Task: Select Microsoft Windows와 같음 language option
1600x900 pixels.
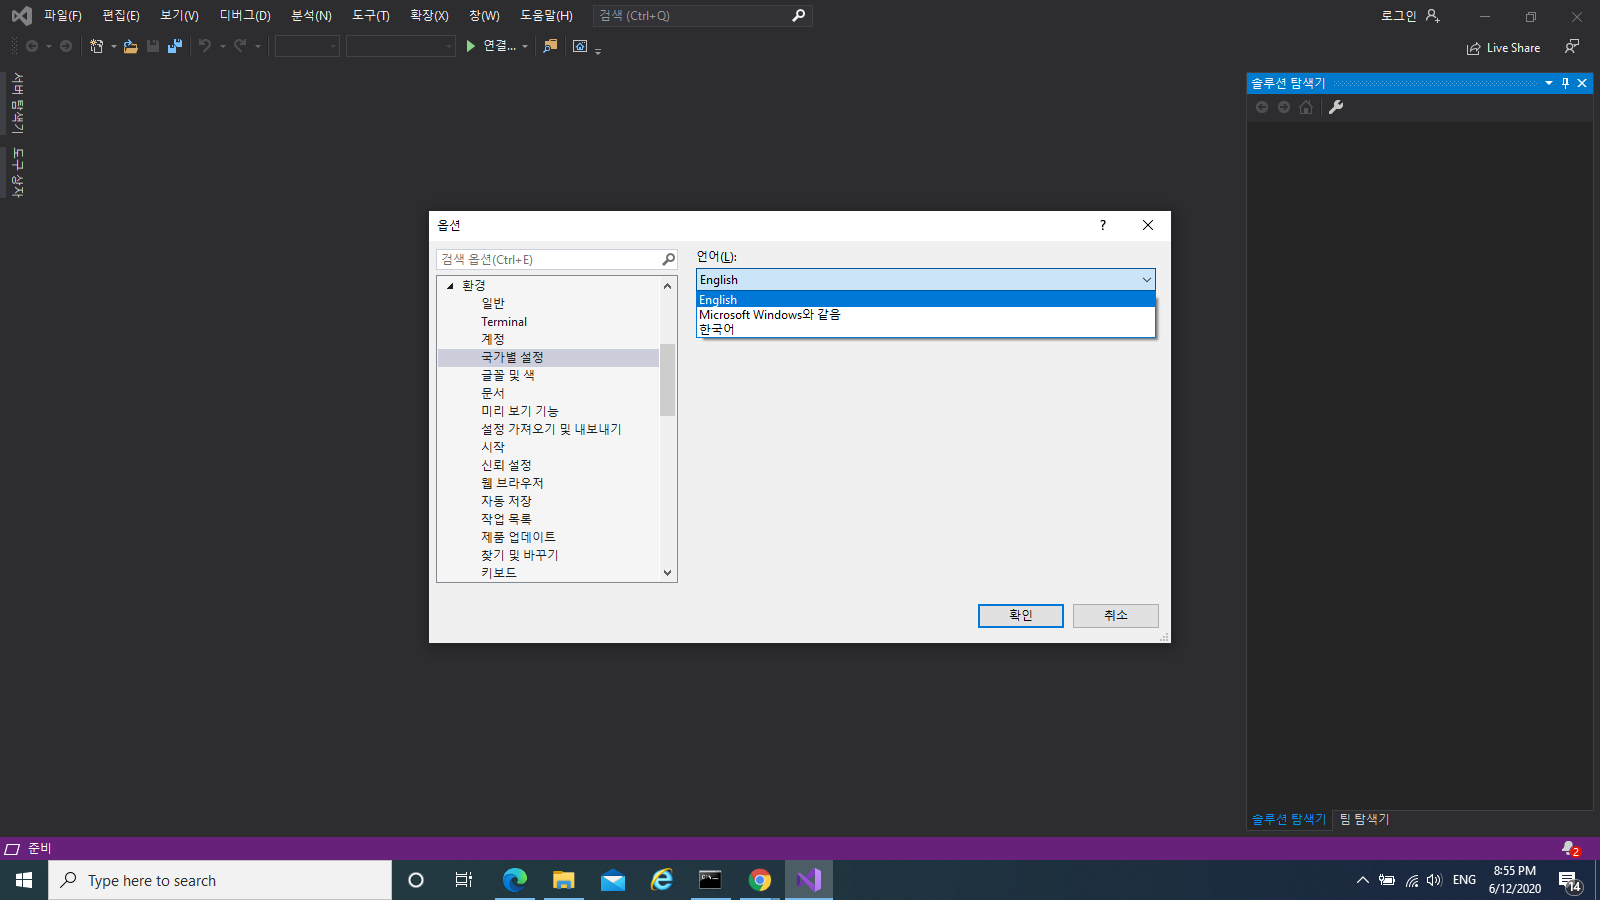Action: pyautogui.click(x=926, y=314)
